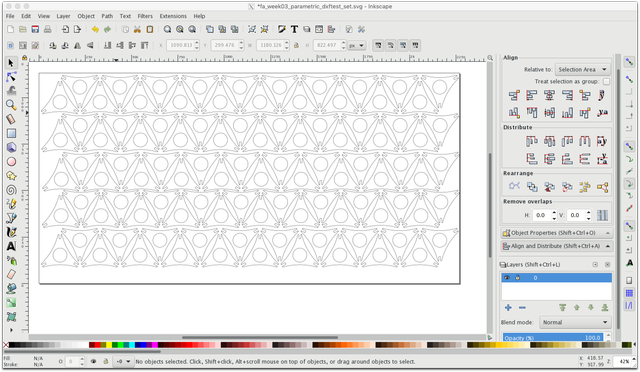Open the Extensions menu
Viewport: 640px width, 372px height.
click(x=173, y=16)
